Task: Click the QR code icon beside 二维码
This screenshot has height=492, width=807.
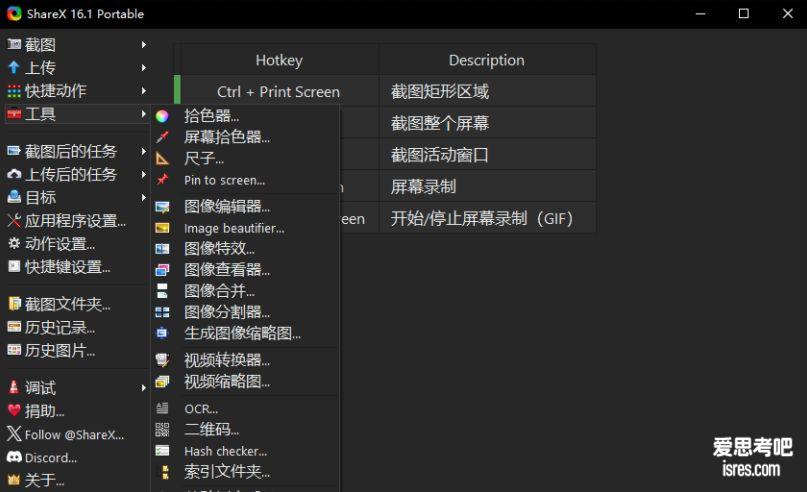Action: pyautogui.click(x=162, y=430)
